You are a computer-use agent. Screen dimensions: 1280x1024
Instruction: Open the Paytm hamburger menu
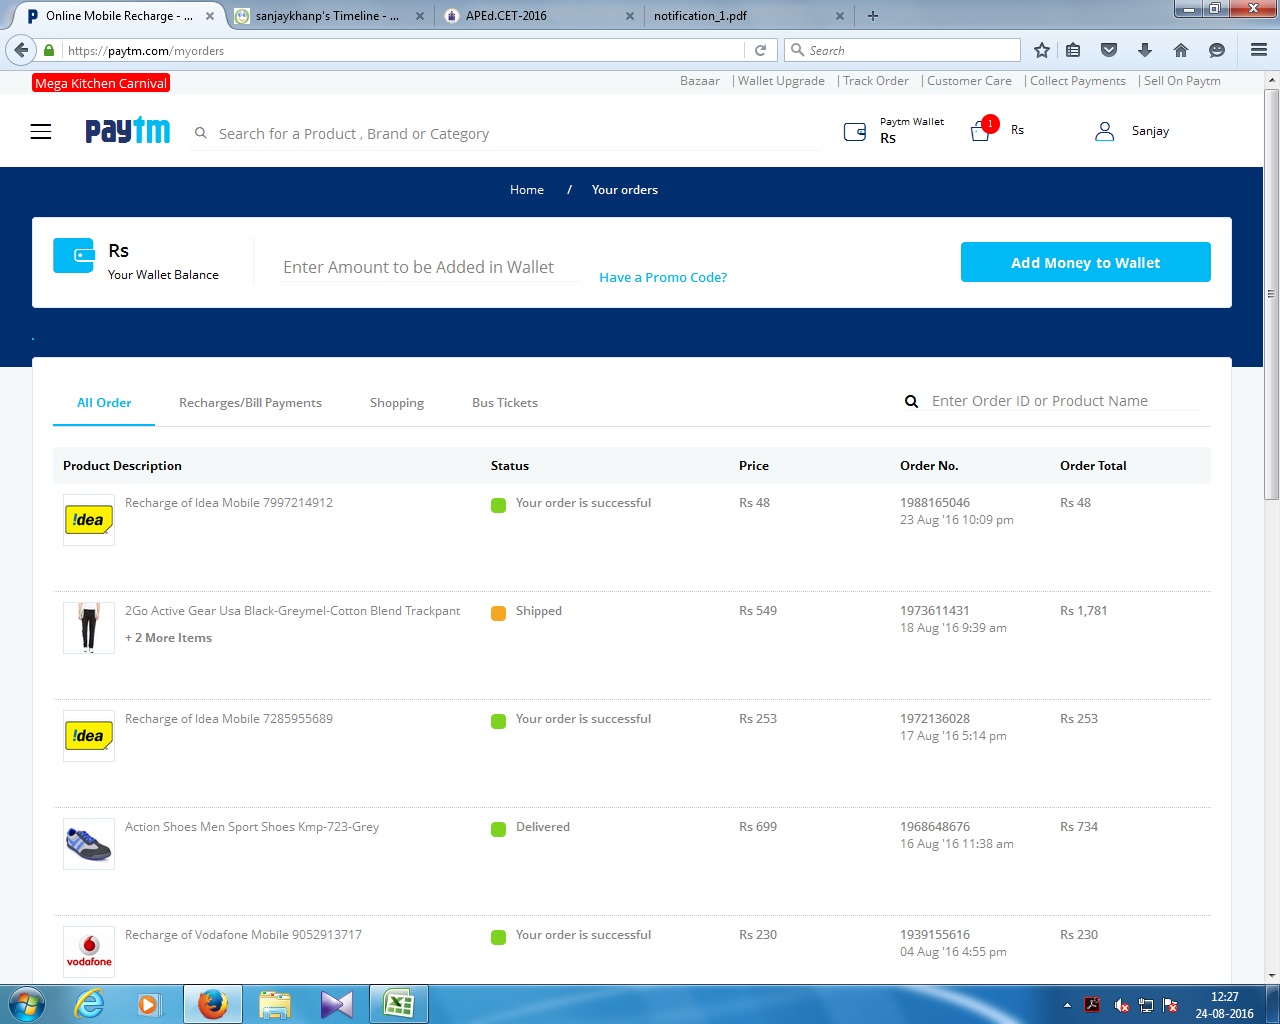point(41,132)
